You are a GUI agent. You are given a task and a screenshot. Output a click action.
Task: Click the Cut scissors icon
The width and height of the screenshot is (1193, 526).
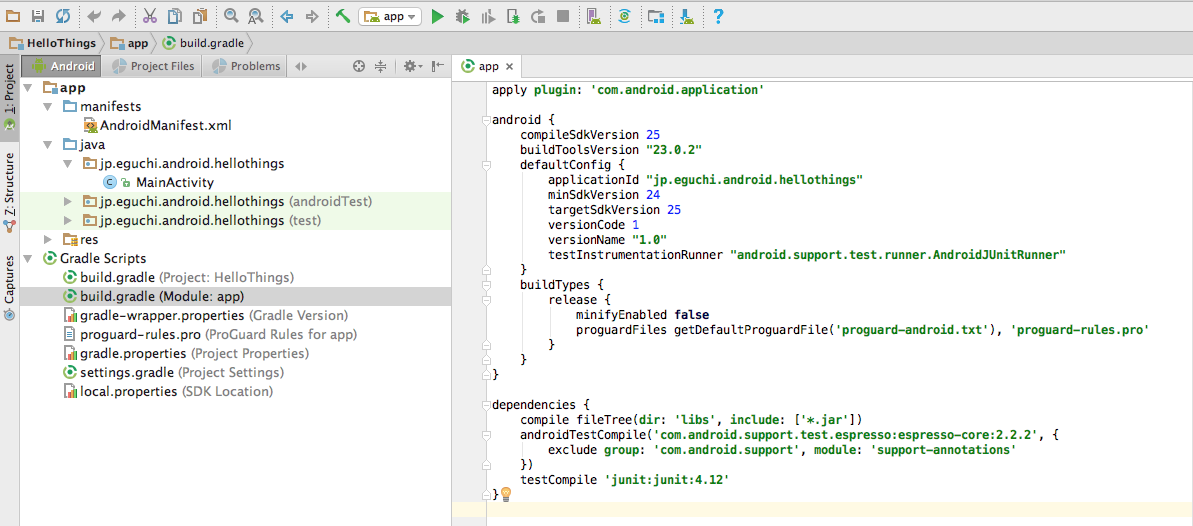click(x=150, y=16)
